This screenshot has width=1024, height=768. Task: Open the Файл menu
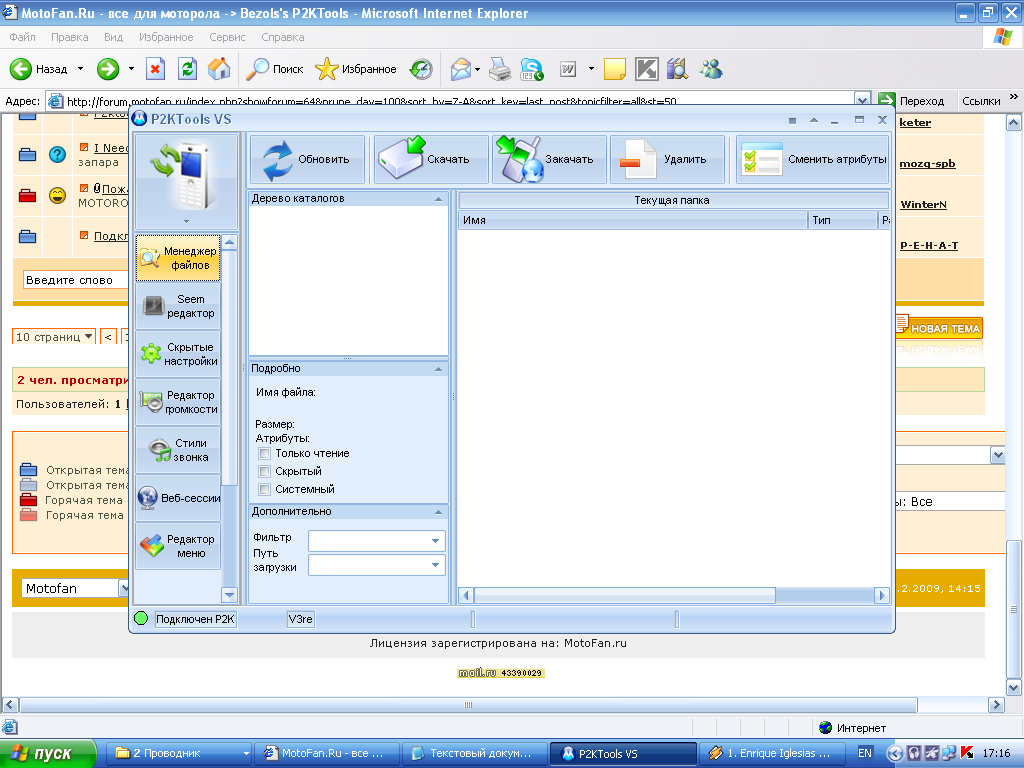[x=22, y=37]
